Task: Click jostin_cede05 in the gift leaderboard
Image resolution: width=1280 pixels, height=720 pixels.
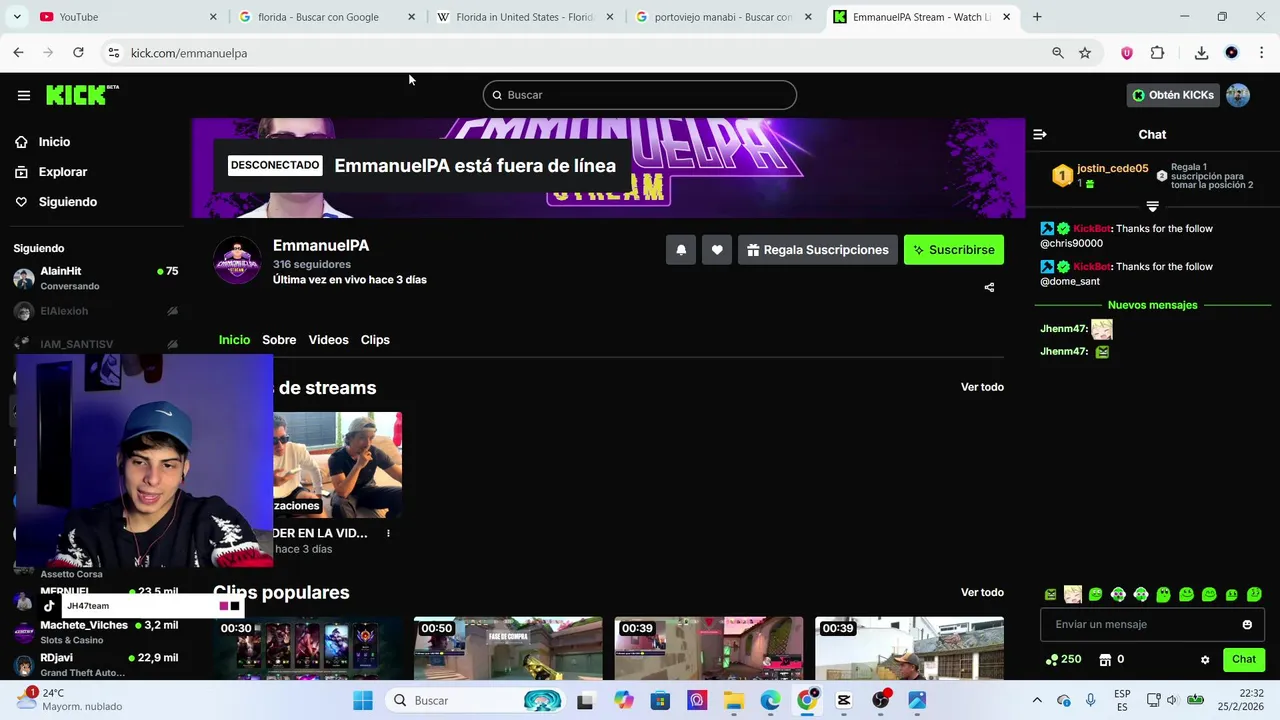Action: tap(1112, 168)
